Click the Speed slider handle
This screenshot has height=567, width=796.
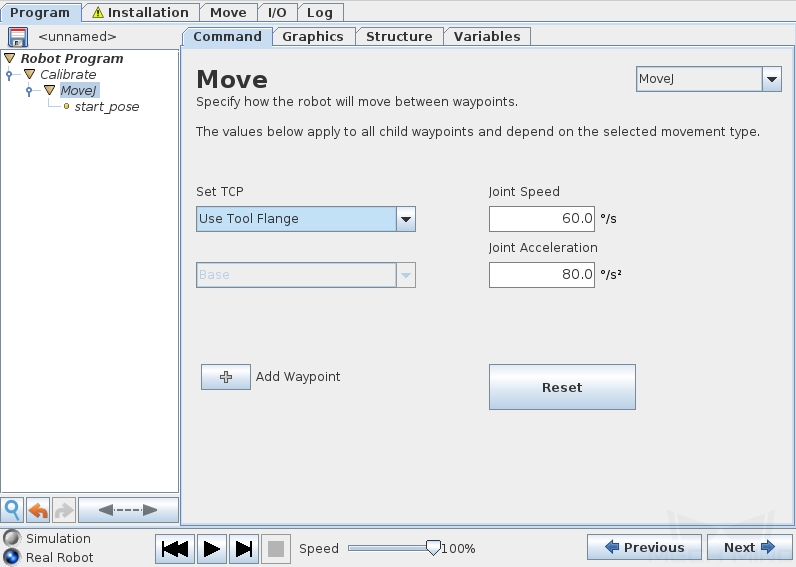pos(433,548)
